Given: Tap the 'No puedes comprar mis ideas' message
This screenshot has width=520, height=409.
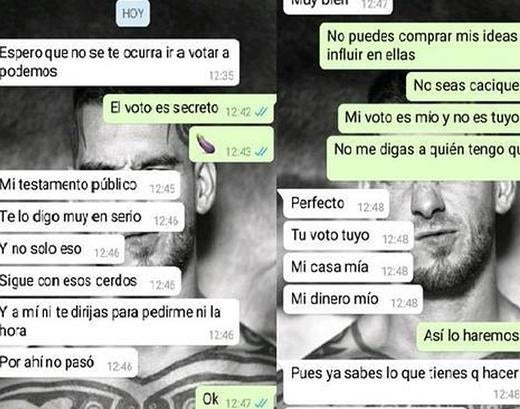Looking at the screenshot, I should click(x=420, y=46).
